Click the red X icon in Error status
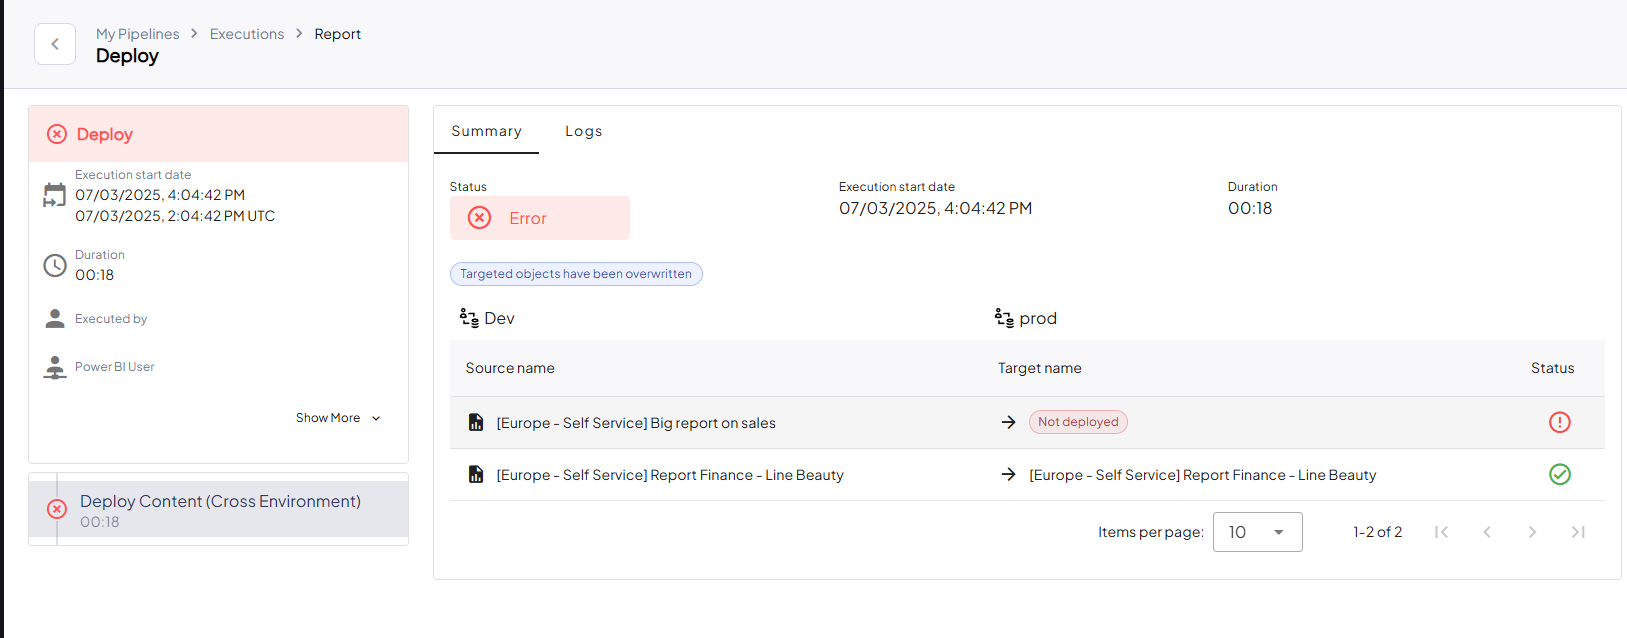 [x=480, y=218]
